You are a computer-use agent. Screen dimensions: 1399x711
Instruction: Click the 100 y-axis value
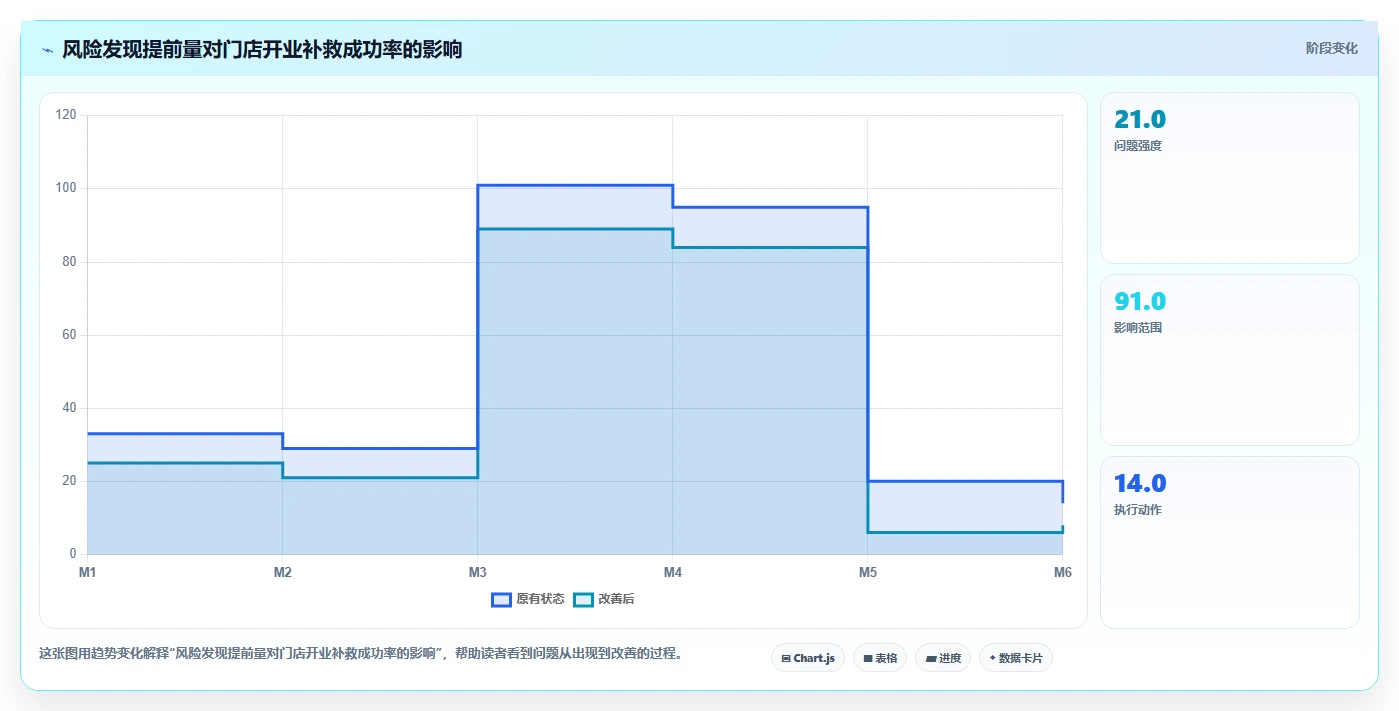point(66,188)
